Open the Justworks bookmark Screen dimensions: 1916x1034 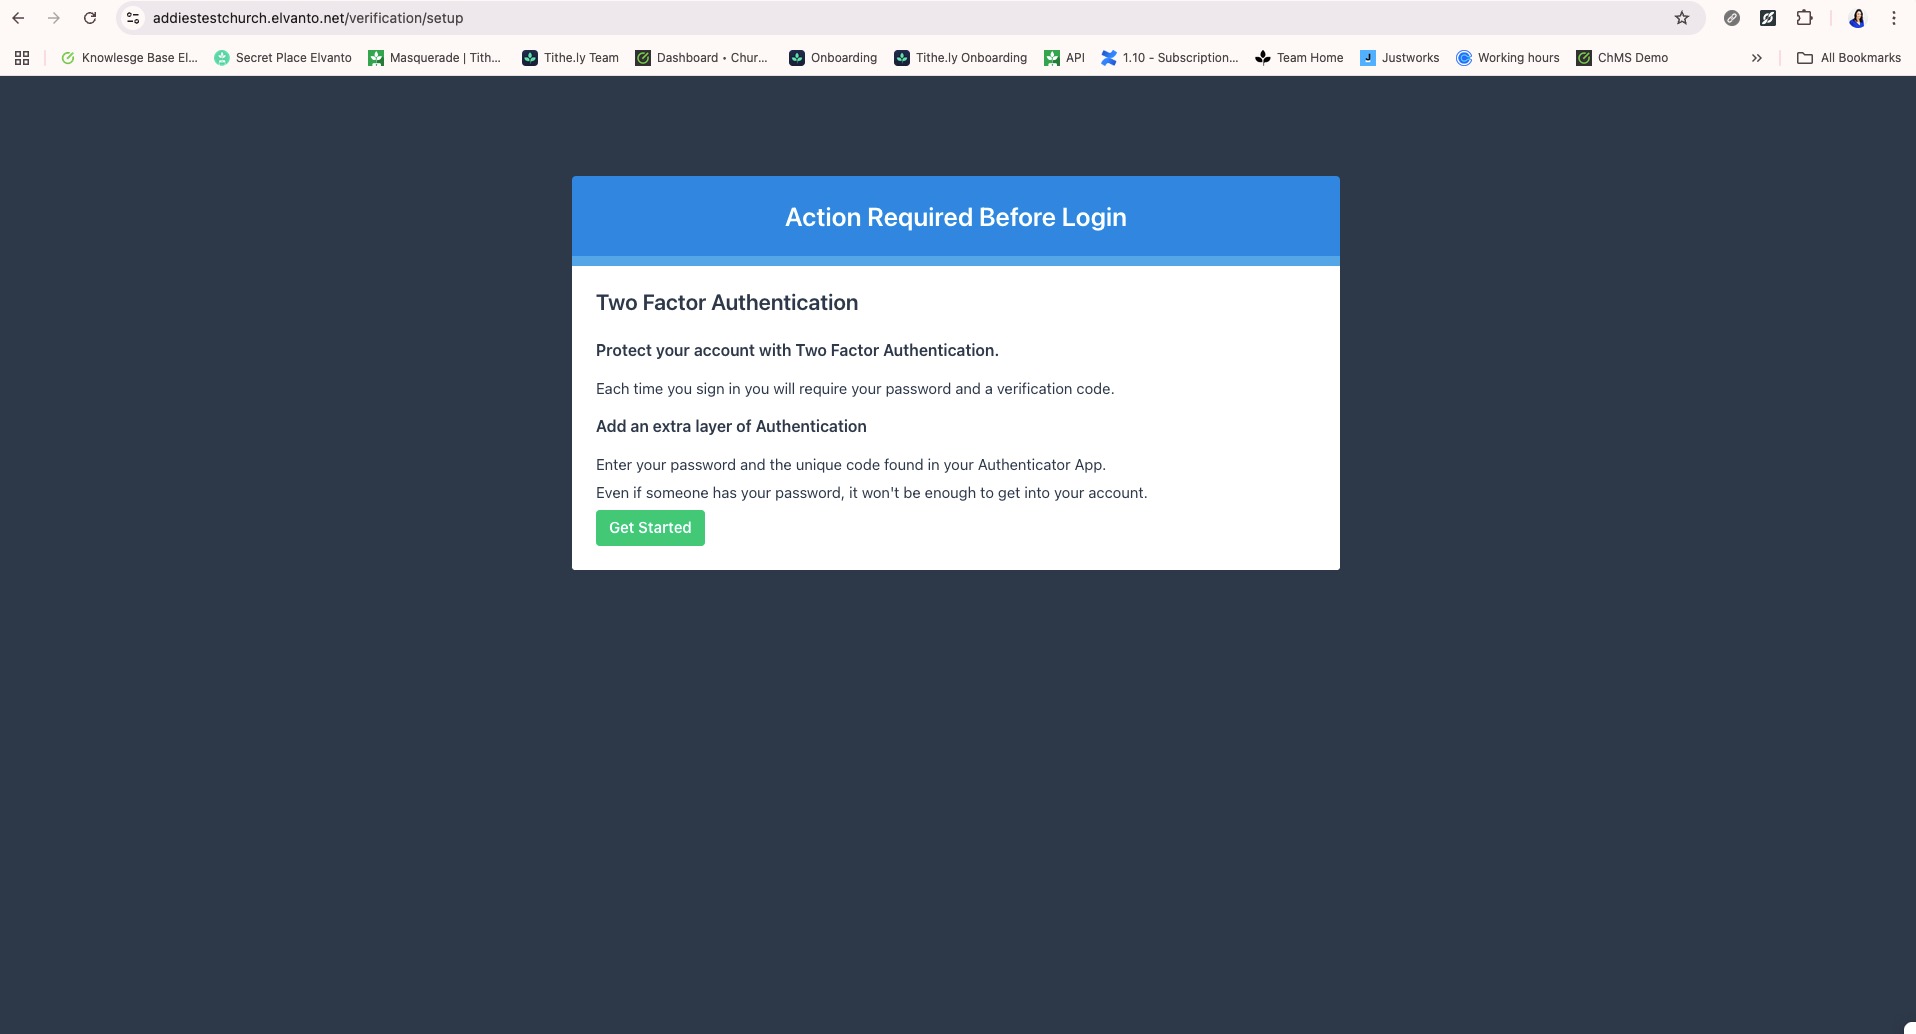pyautogui.click(x=1399, y=58)
